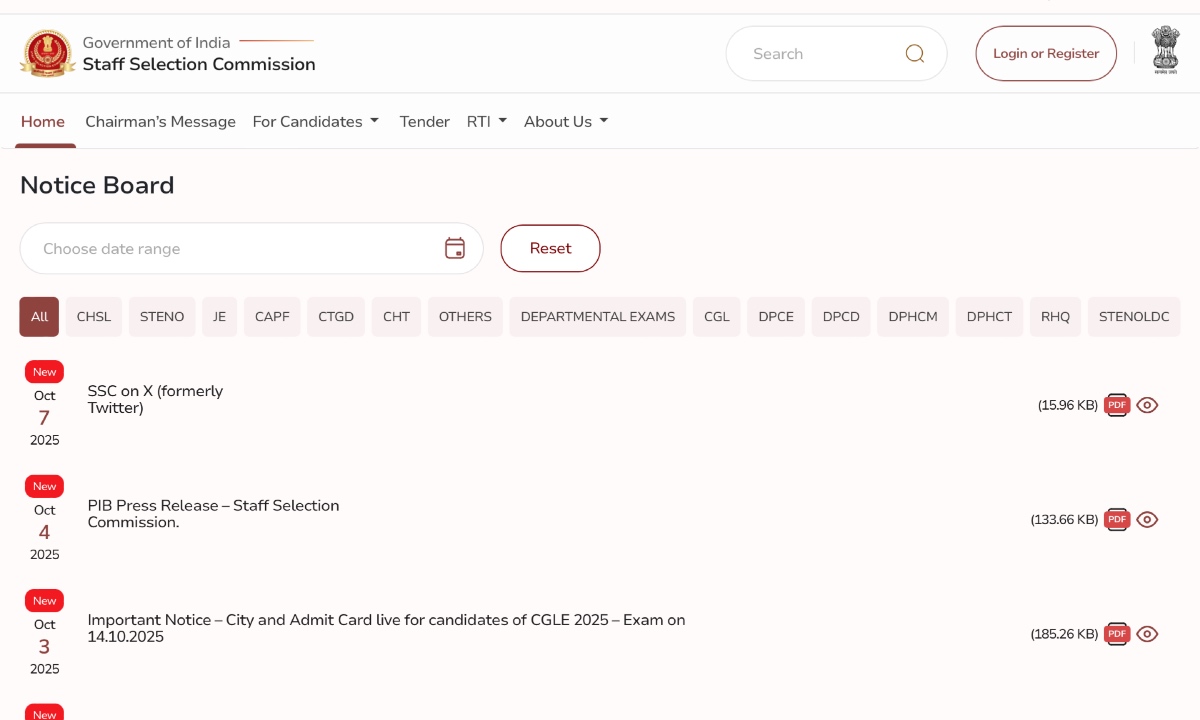The image size is (1200, 720).
Task: Preview SSC on X notice with eye icon
Action: click(x=1147, y=405)
